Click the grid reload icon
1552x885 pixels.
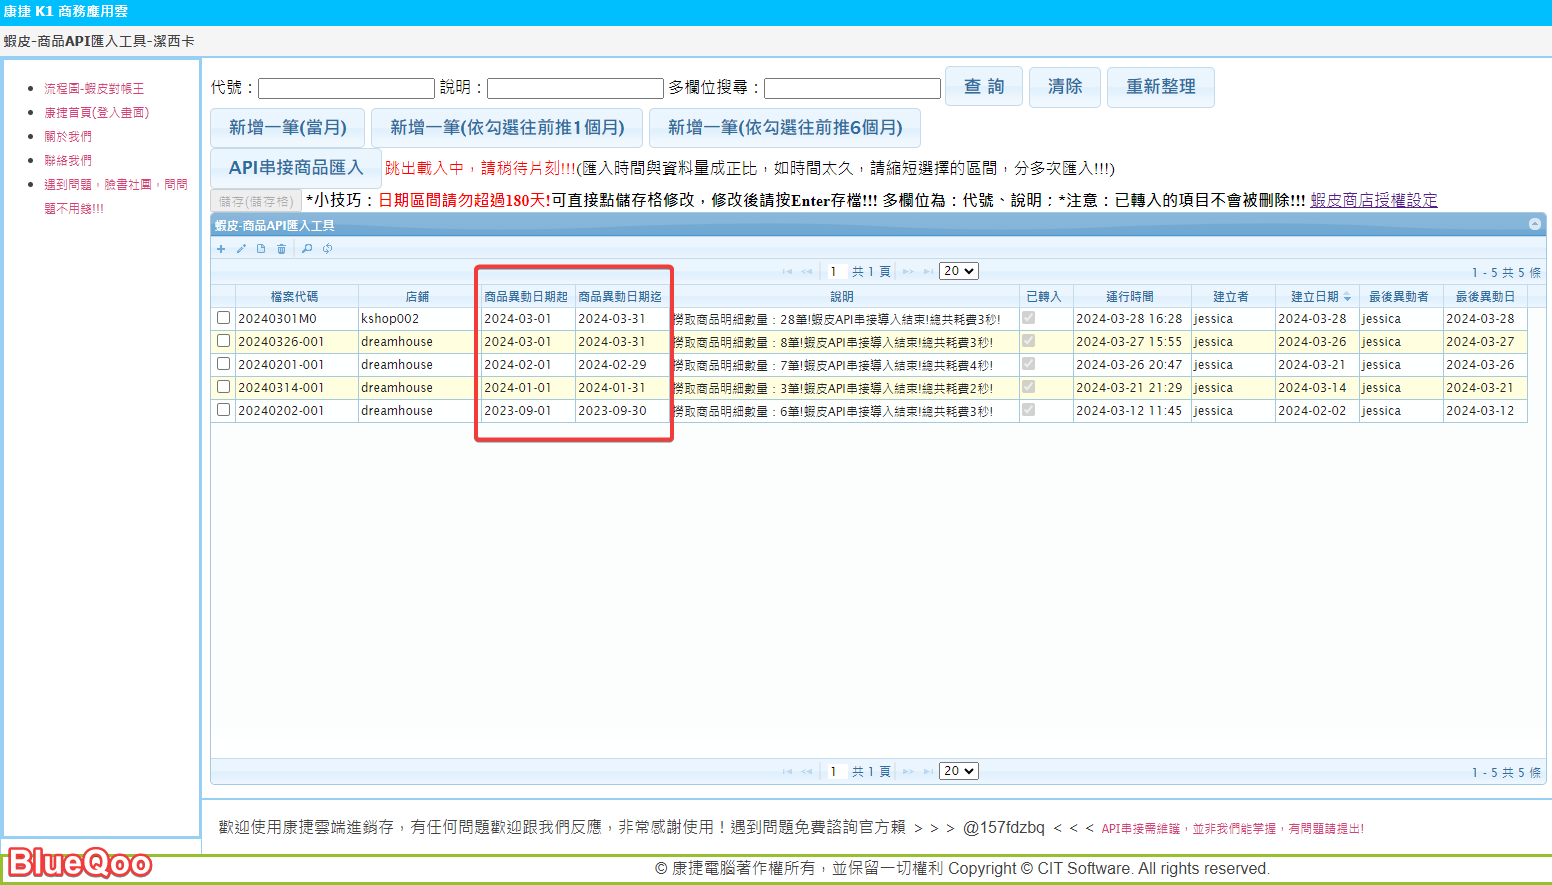(x=327, y=249)
